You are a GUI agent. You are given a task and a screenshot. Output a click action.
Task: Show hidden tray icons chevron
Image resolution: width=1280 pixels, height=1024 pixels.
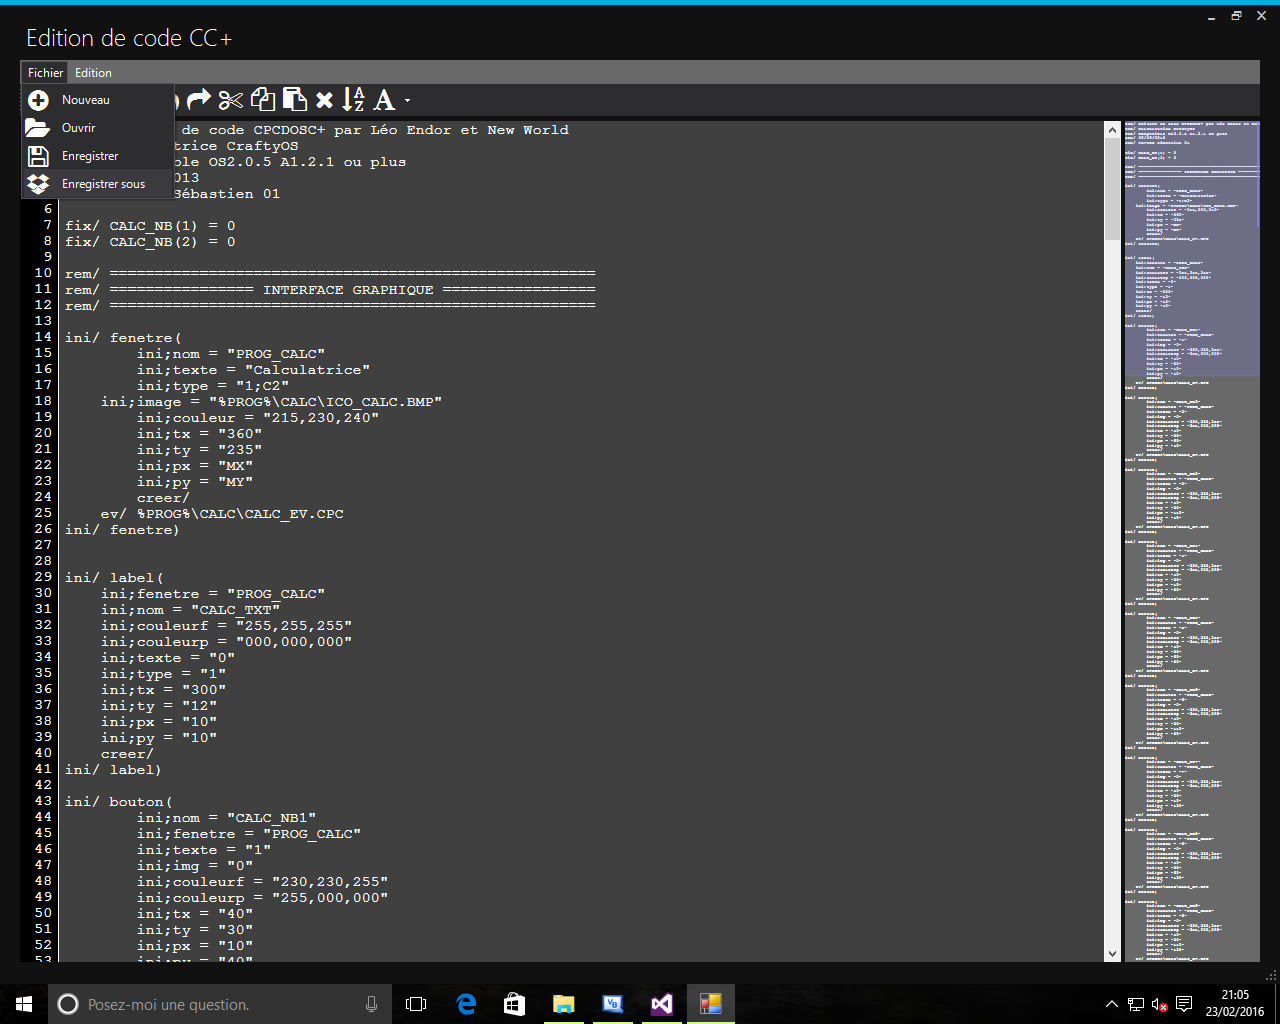pos(1111,1004)
